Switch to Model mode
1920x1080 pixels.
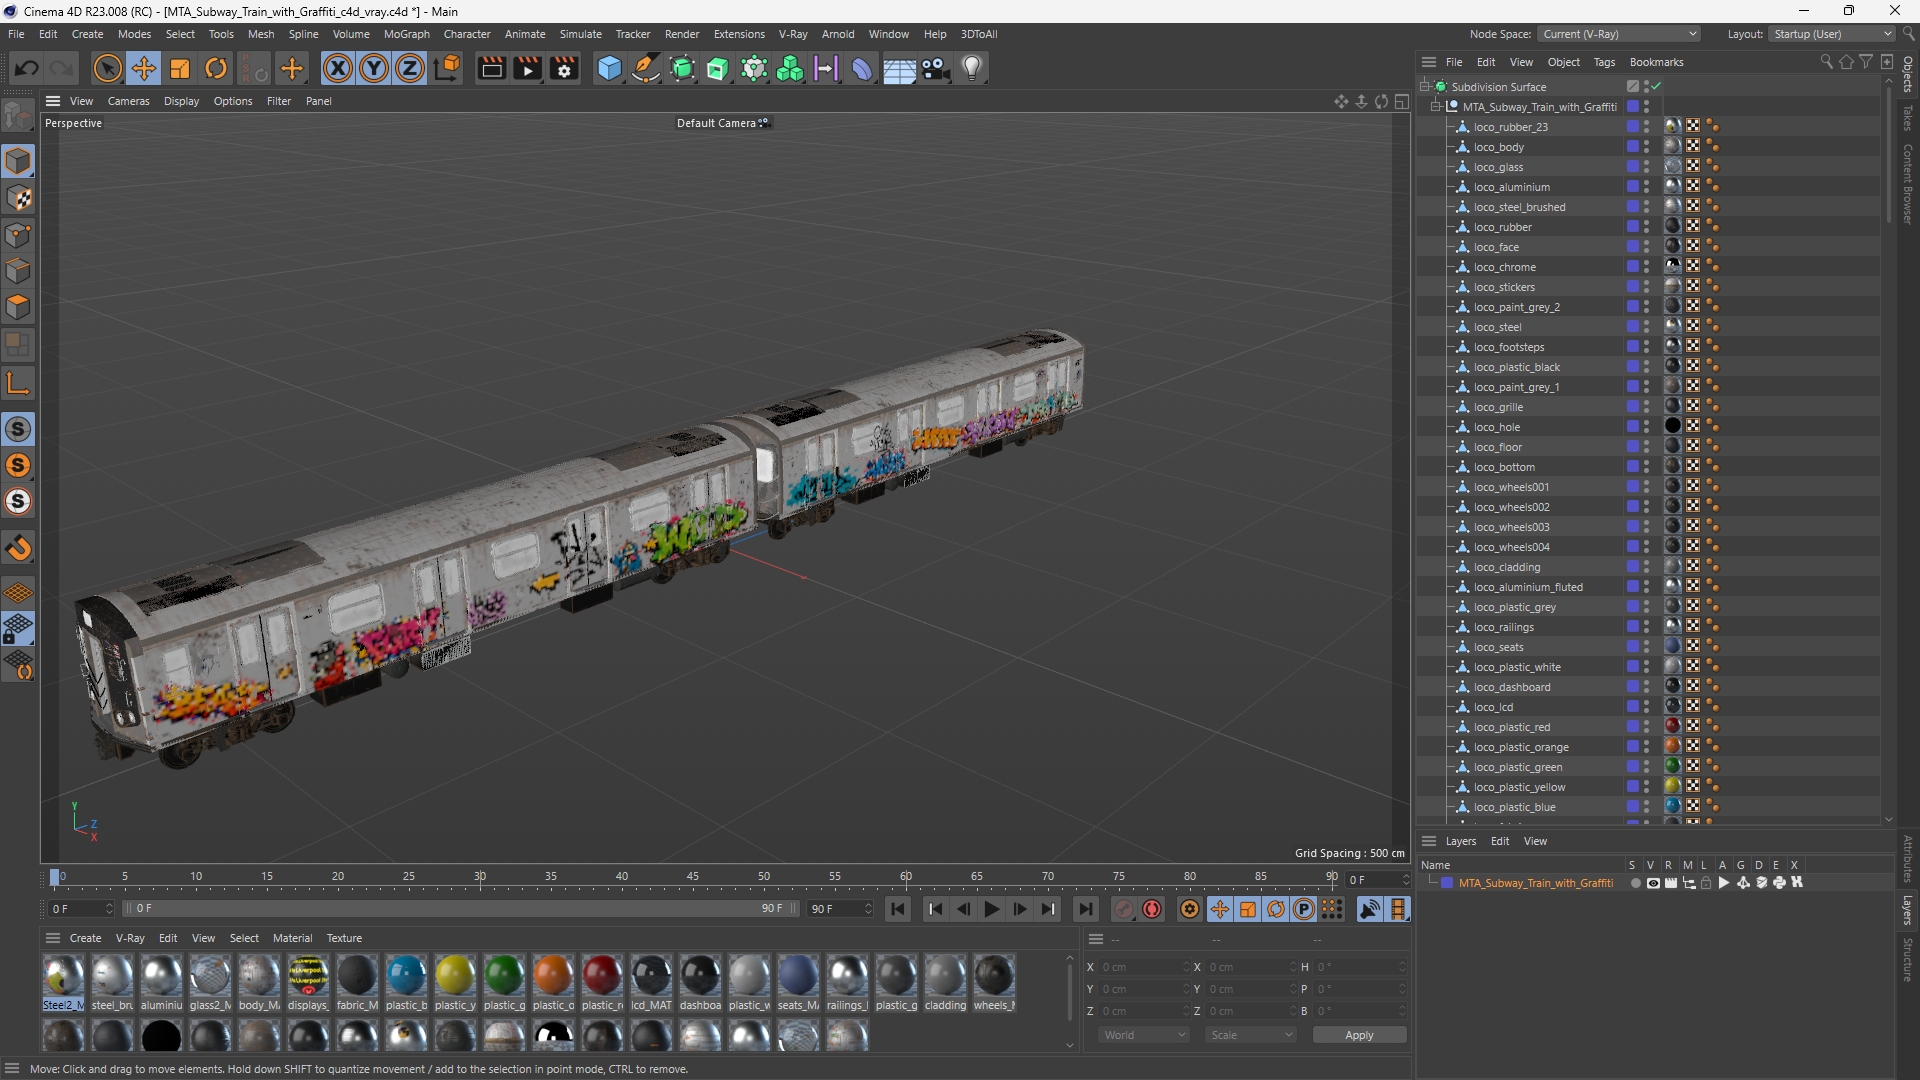19,161
